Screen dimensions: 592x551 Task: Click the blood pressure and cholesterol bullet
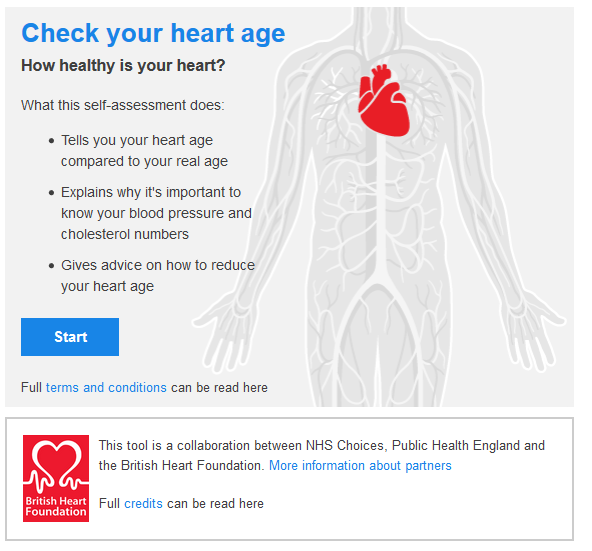156,213
